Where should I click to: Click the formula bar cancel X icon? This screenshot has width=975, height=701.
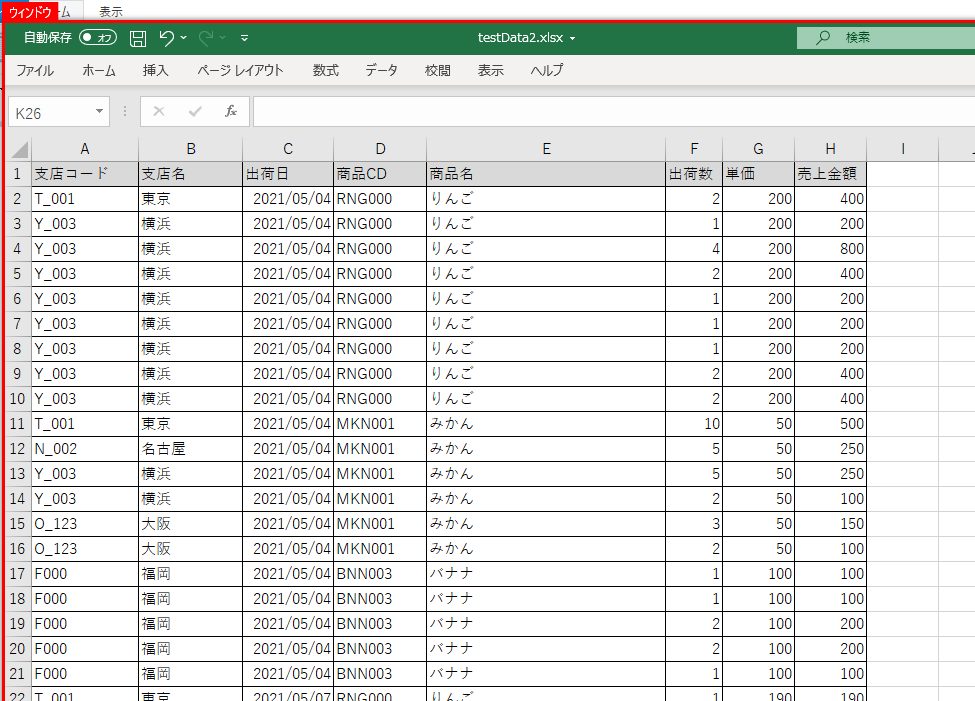(x=159, y=112)
